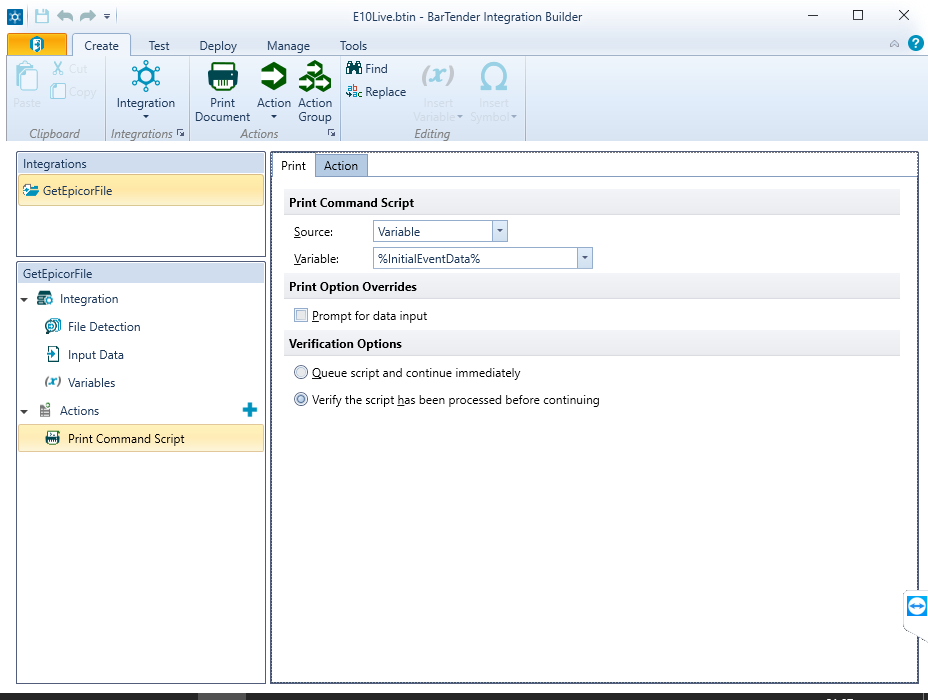Viewport: 928px width, 700px height.
Task: Select the Integration node in tree
Action: click(89, 299)
